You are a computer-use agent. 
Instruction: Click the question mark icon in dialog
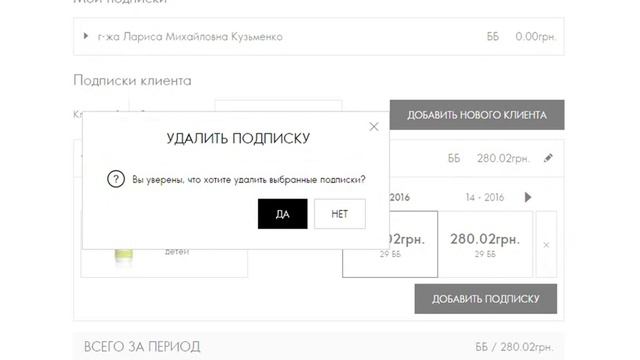(x=116, y=179)
